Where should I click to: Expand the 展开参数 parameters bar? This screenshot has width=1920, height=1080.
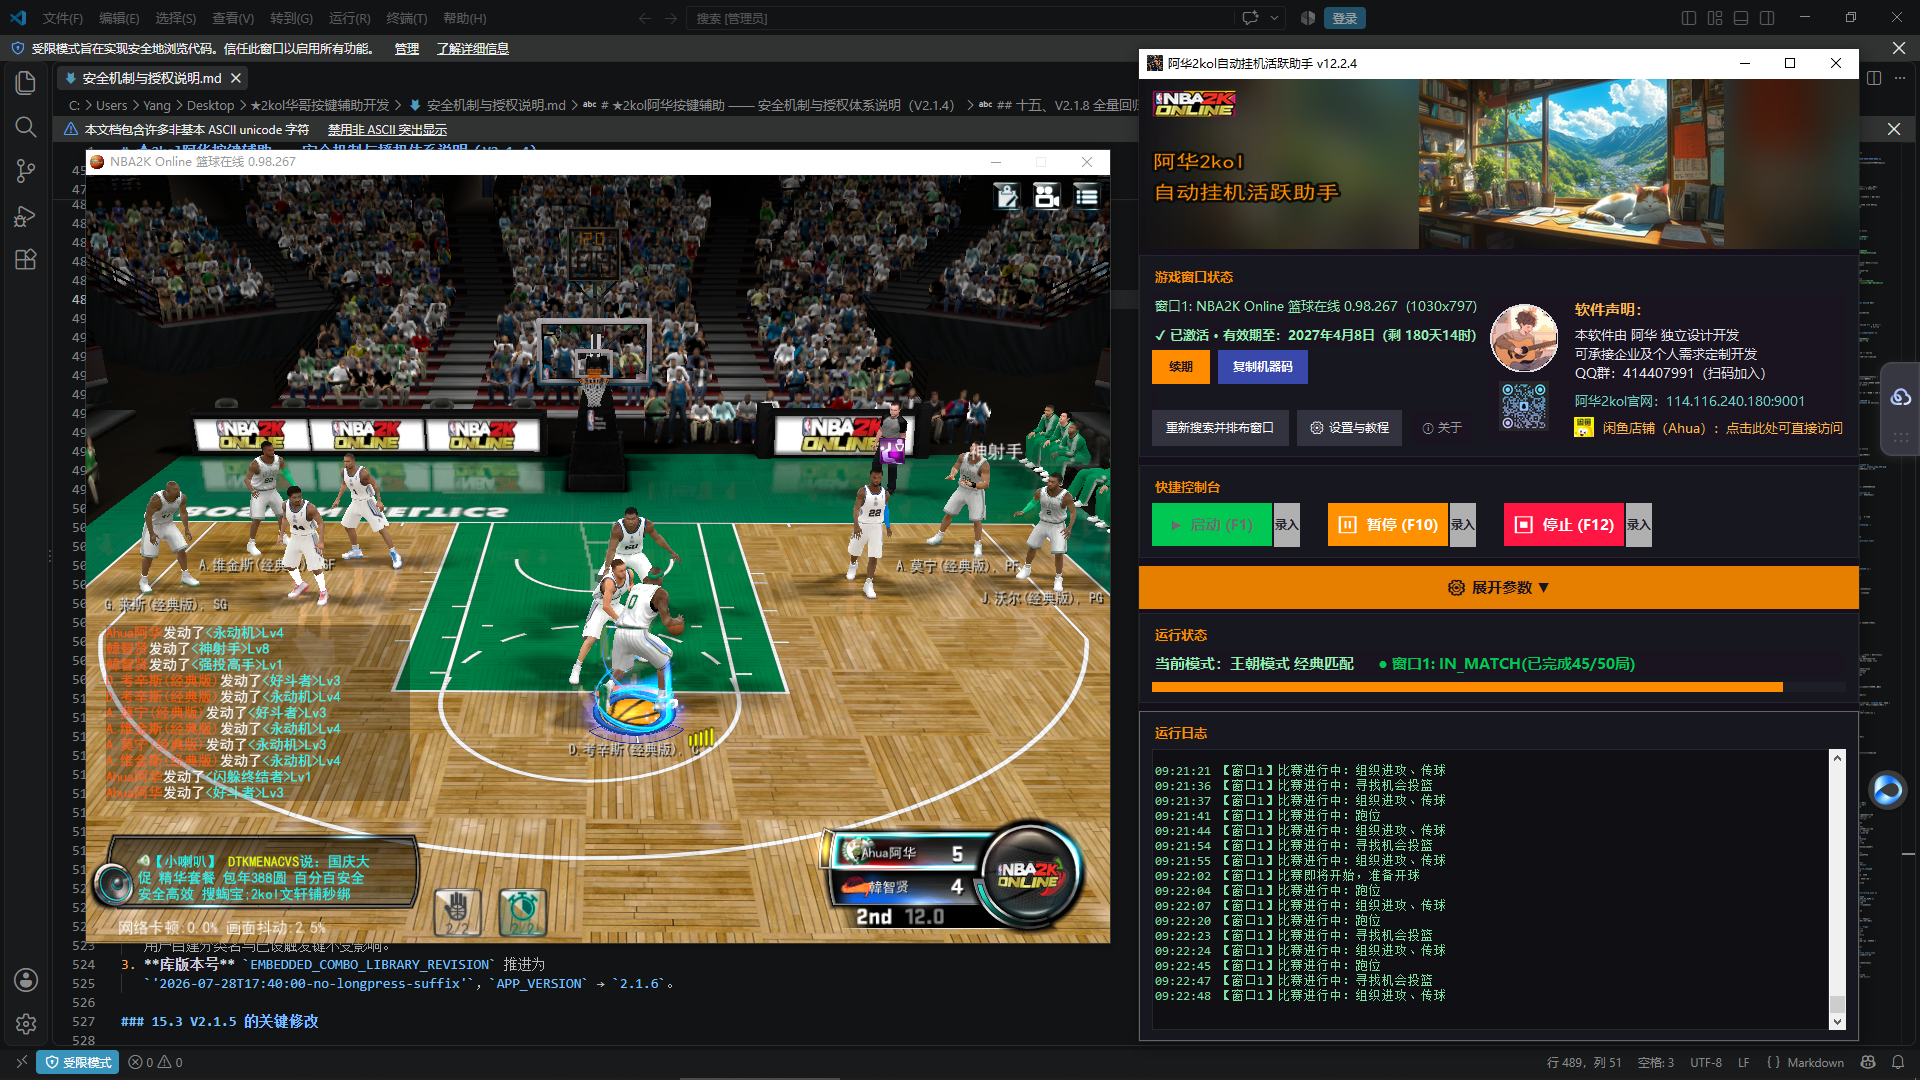[1498, 588]
